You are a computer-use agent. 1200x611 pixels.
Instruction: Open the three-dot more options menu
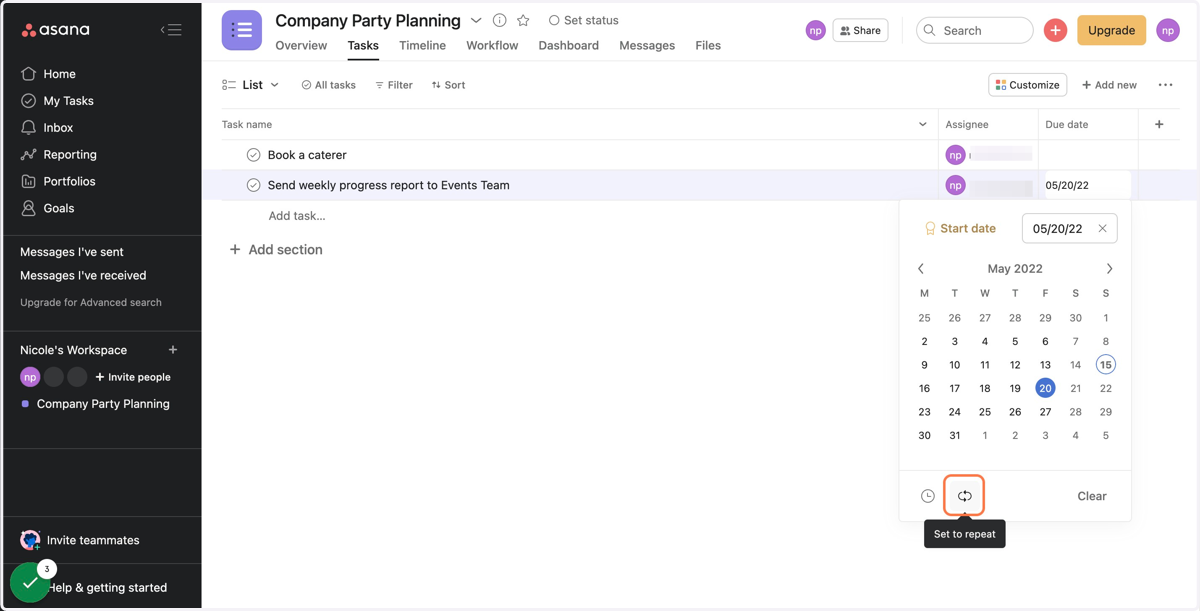click(x=1165, y=85)
